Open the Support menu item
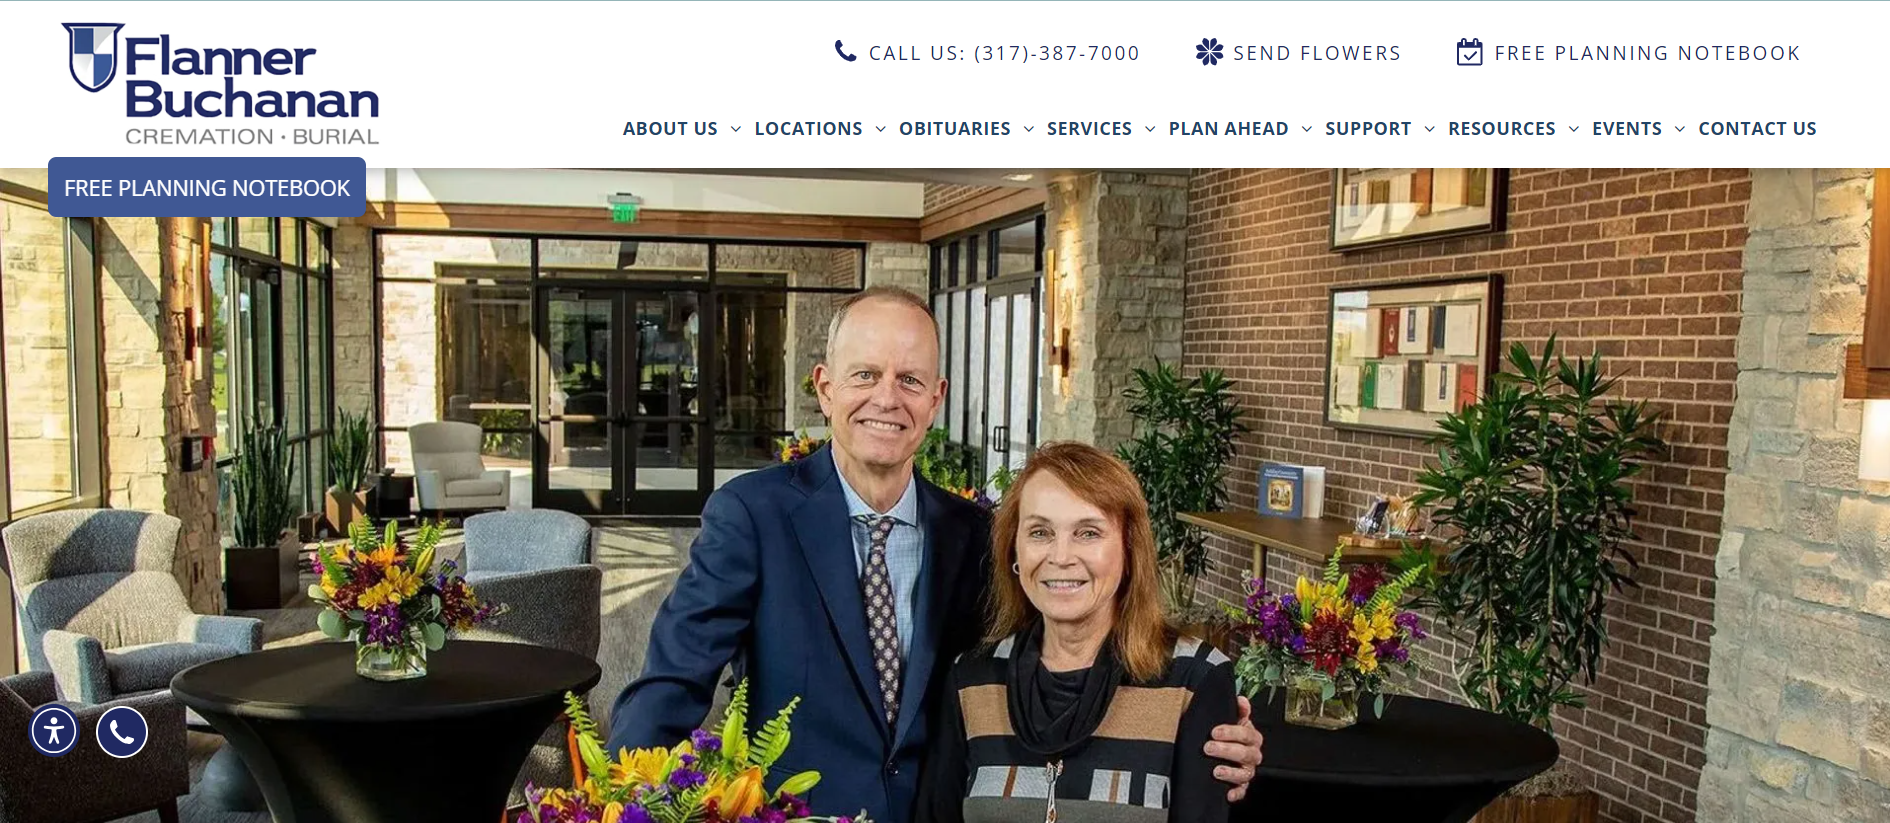Screen dimensions: 1890x823 pos(1368,129)
